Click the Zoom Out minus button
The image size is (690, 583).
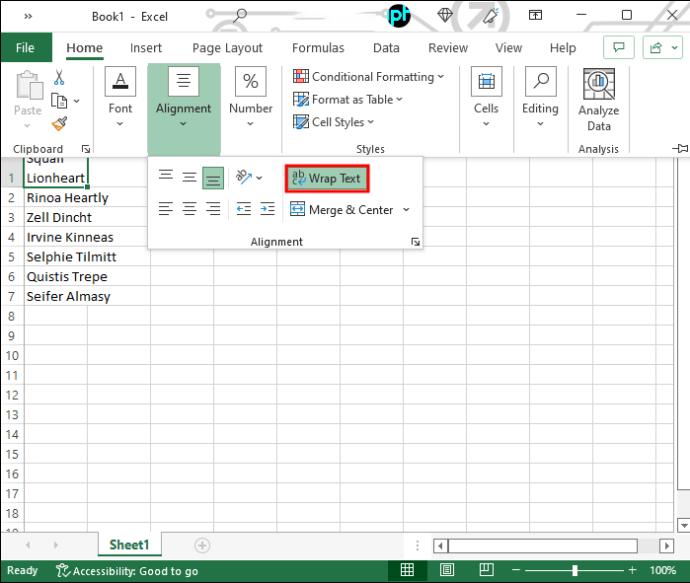click(x=516, y=570)
